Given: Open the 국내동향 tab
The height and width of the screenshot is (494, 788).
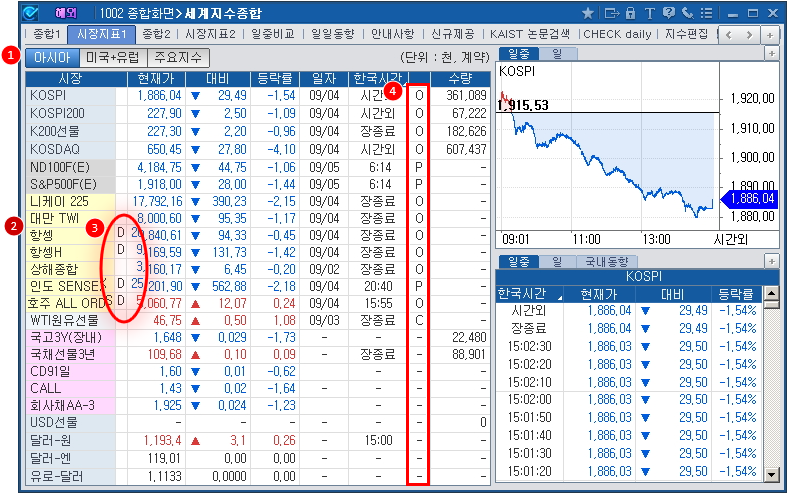Looking at the screenshot, I should point(607,261).
